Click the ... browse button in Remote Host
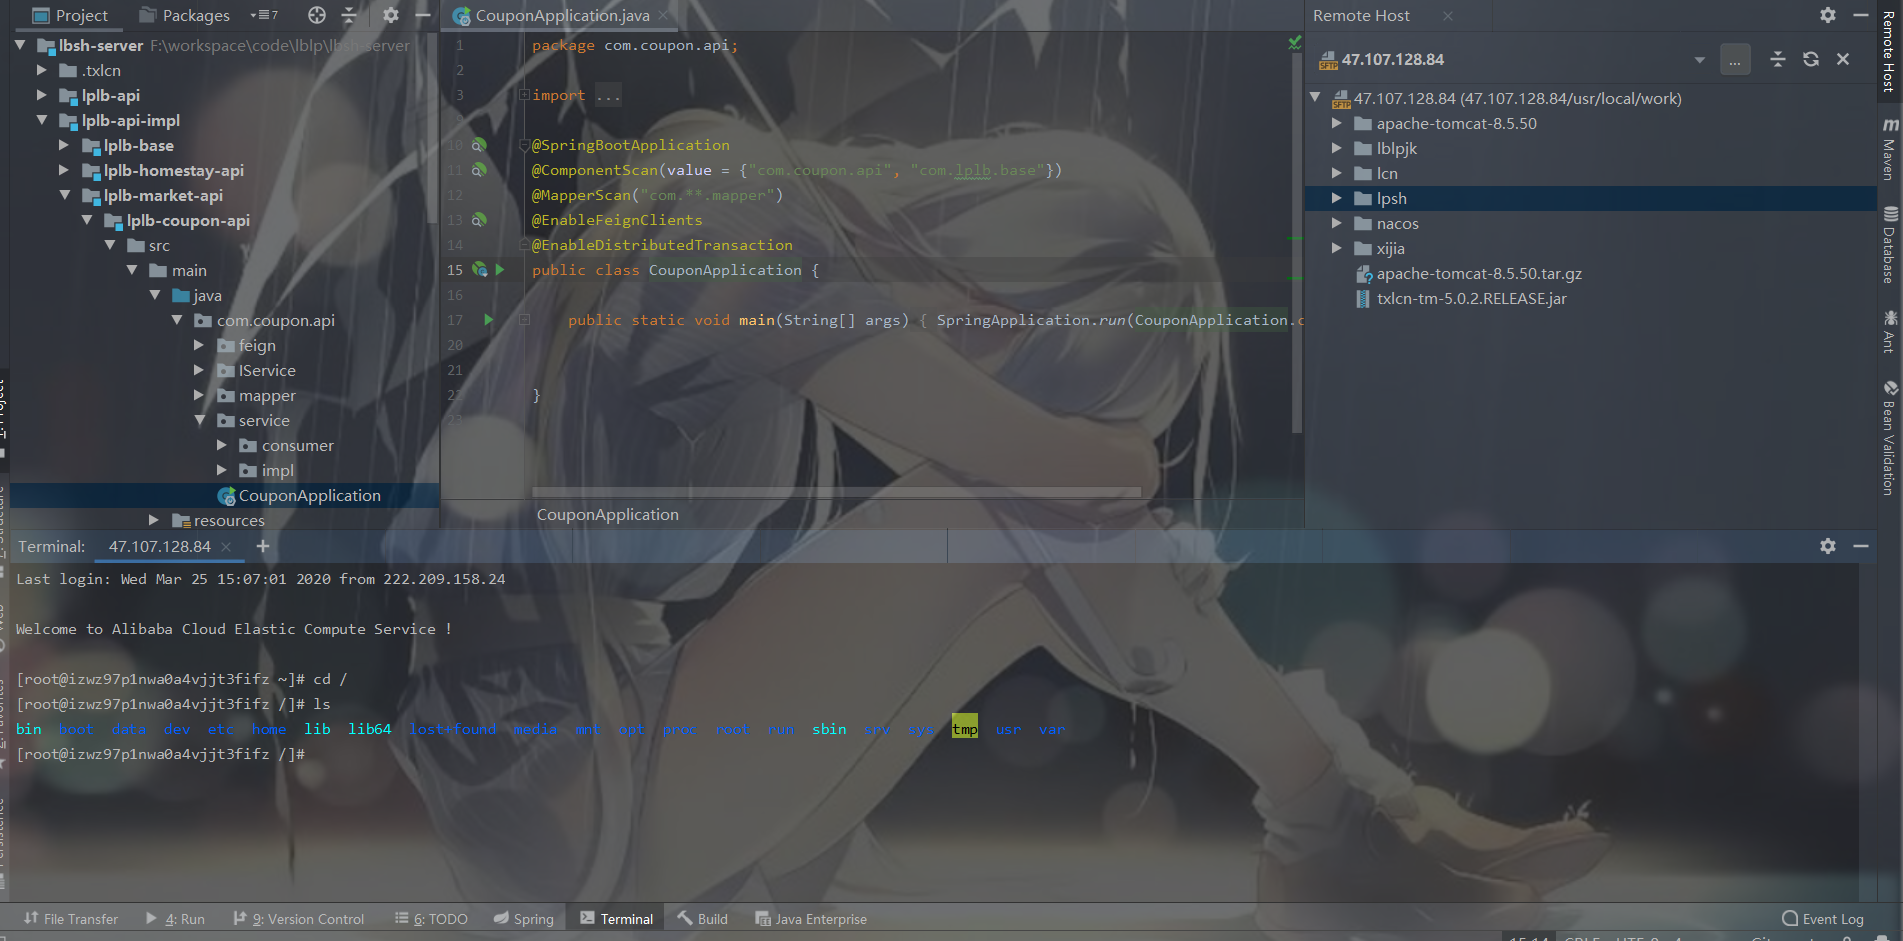The height and width of the screenshot is (941, 1903). coord(1735,59)
